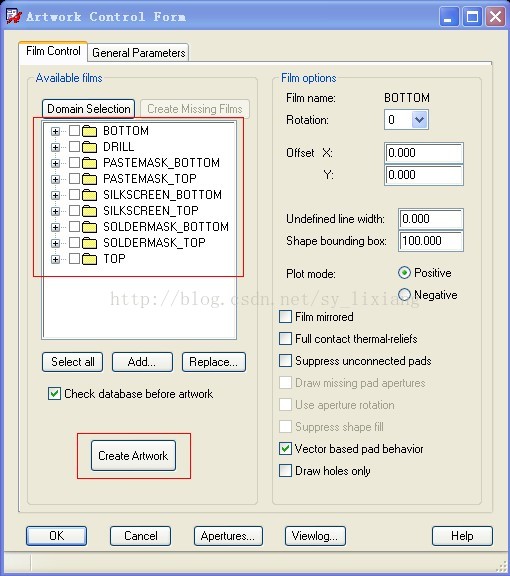The height and width of the screenshot is (576, 510).
Task: Click the TOP film folder icon
Action: pyautogui.click(x=89, y=259)
